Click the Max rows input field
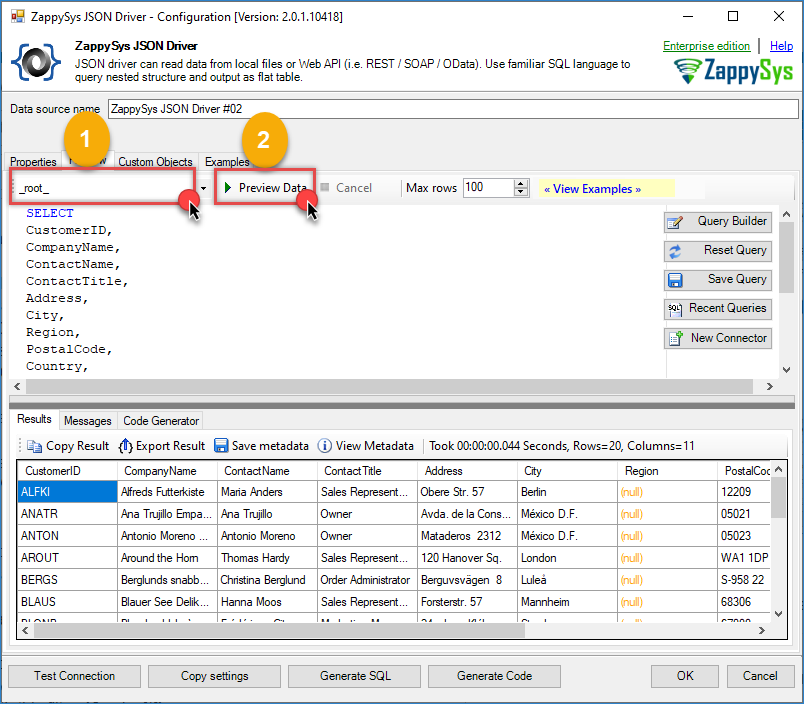Screen dimensions: 804x704 point(488,188)
